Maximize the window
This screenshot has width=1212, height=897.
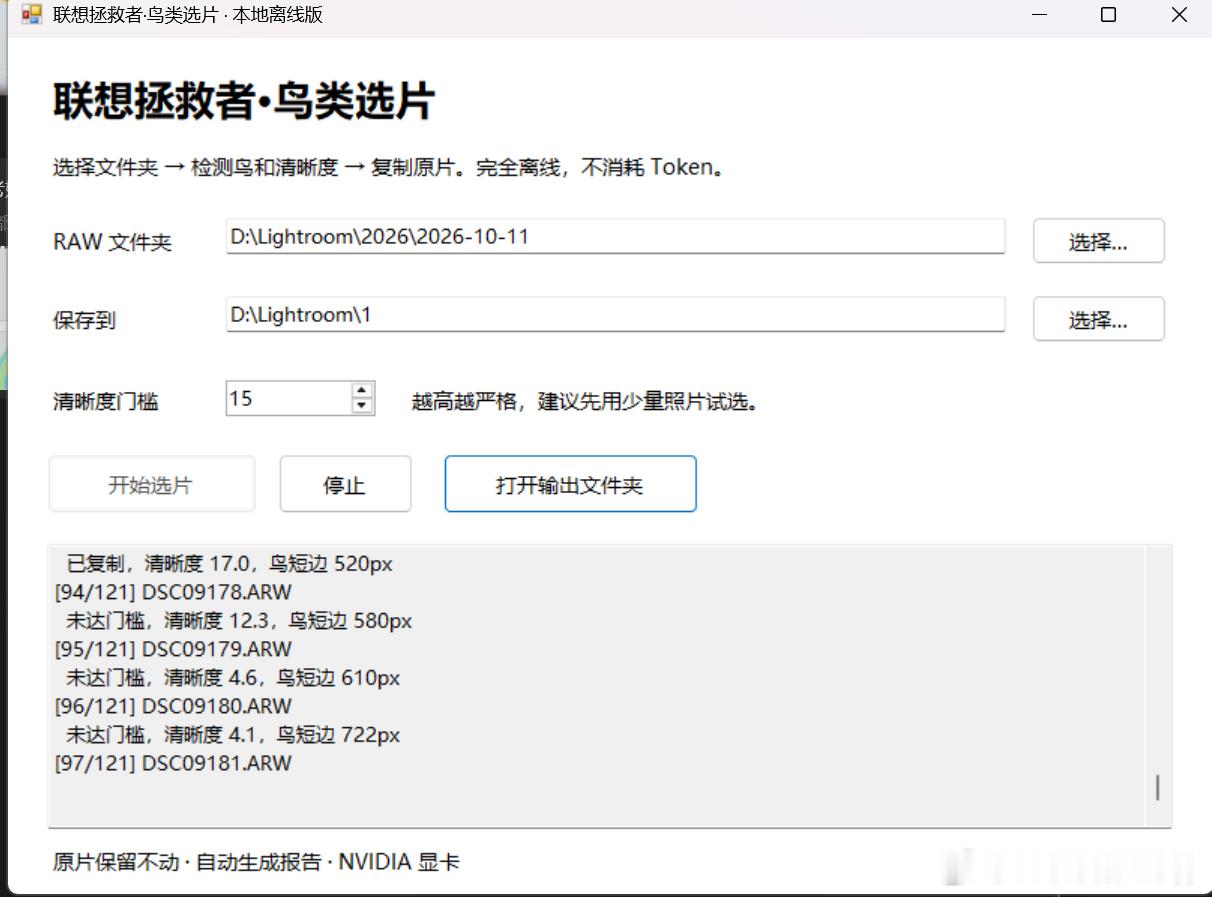tap(1108, 15)
